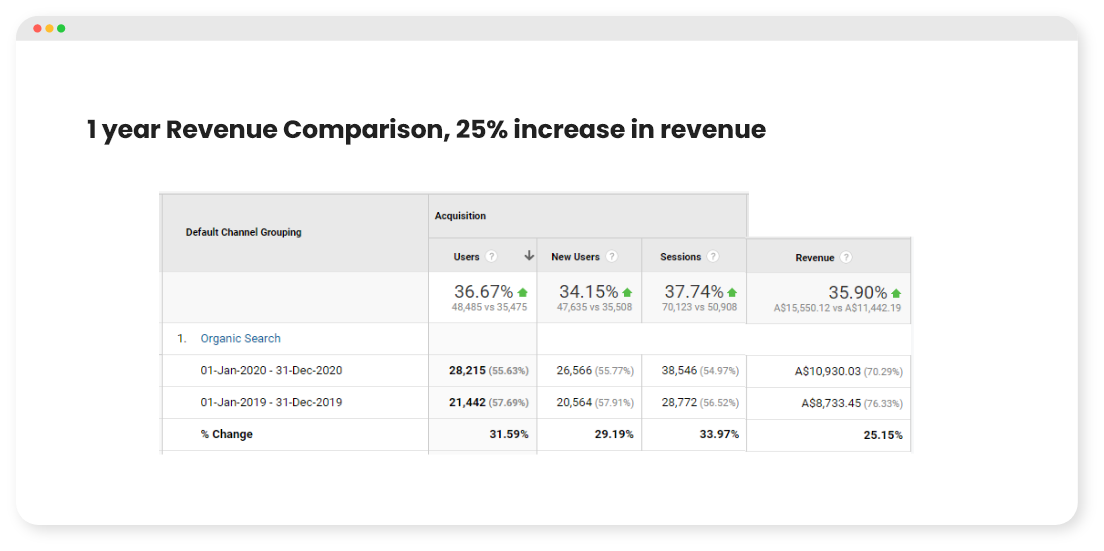The width and height of the screenshot is (1104, 551).
Task: Select the 01-Jan-2020 - 31-Dec-2020 row label
Action: click(272, 371)
